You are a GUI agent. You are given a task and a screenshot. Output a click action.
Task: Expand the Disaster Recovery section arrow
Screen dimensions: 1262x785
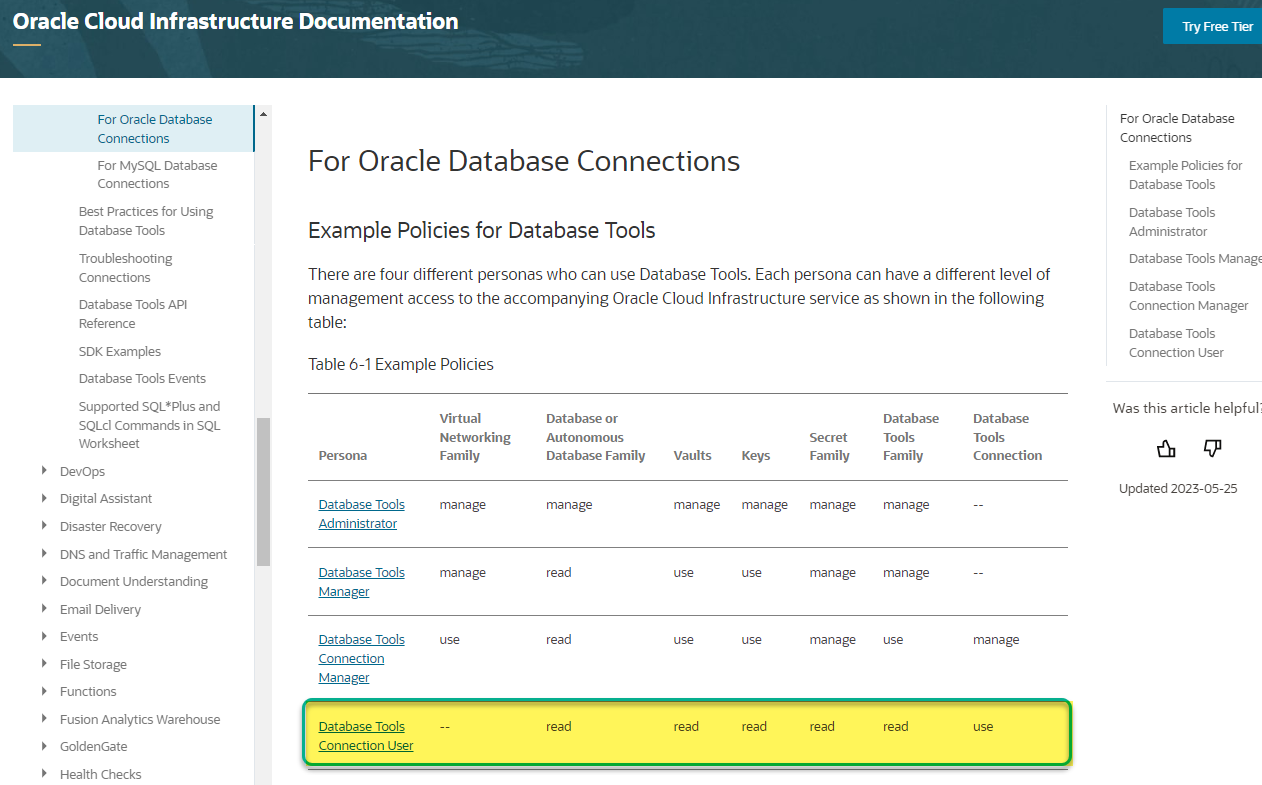click(x=44, y=526)
